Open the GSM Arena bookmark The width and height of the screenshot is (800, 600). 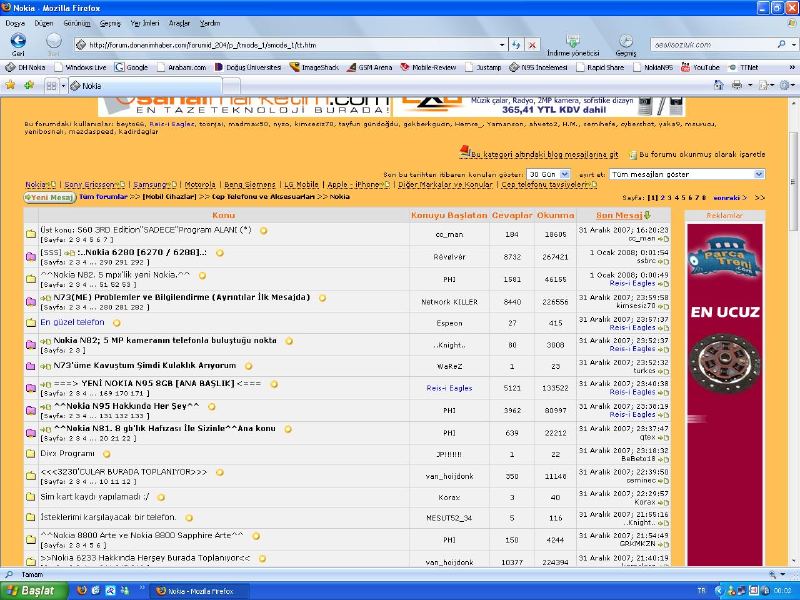tap(369, 67)
